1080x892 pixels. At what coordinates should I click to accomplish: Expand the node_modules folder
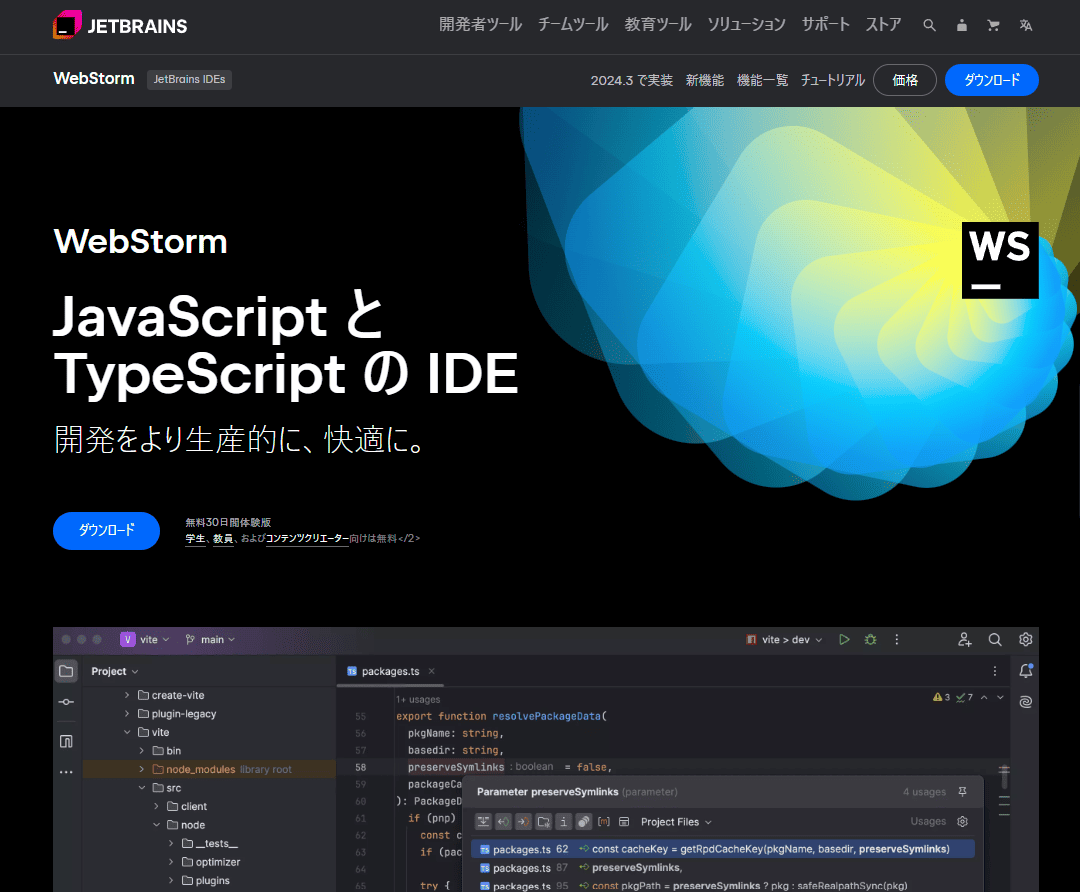(141, 769)
